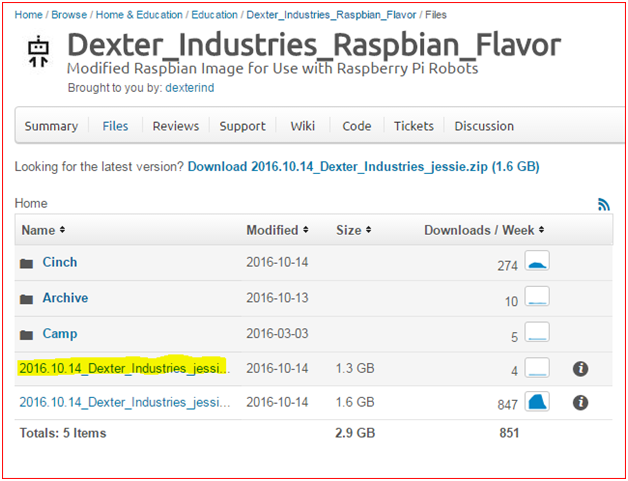Image resolution: width=628 pixels, height=481 pixels.
Task: Click the Dexter_Industries_Raspbian_Flavor page title
Action: pos(314,45)
